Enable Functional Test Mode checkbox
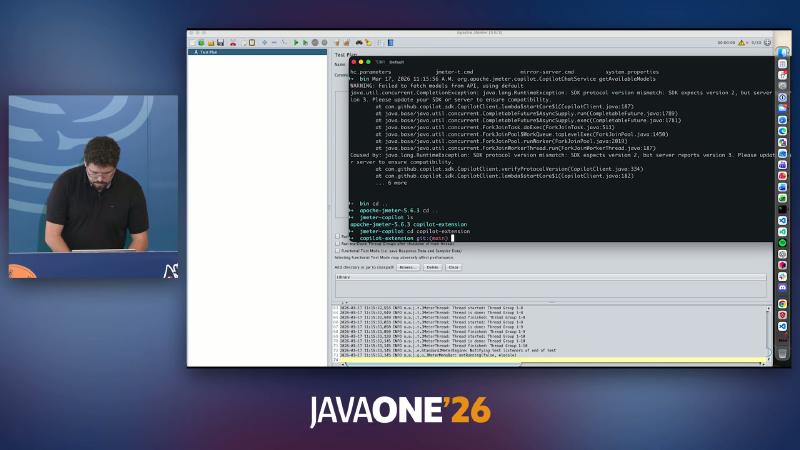The width and height of the screenshot is (800, 450). 337,251
